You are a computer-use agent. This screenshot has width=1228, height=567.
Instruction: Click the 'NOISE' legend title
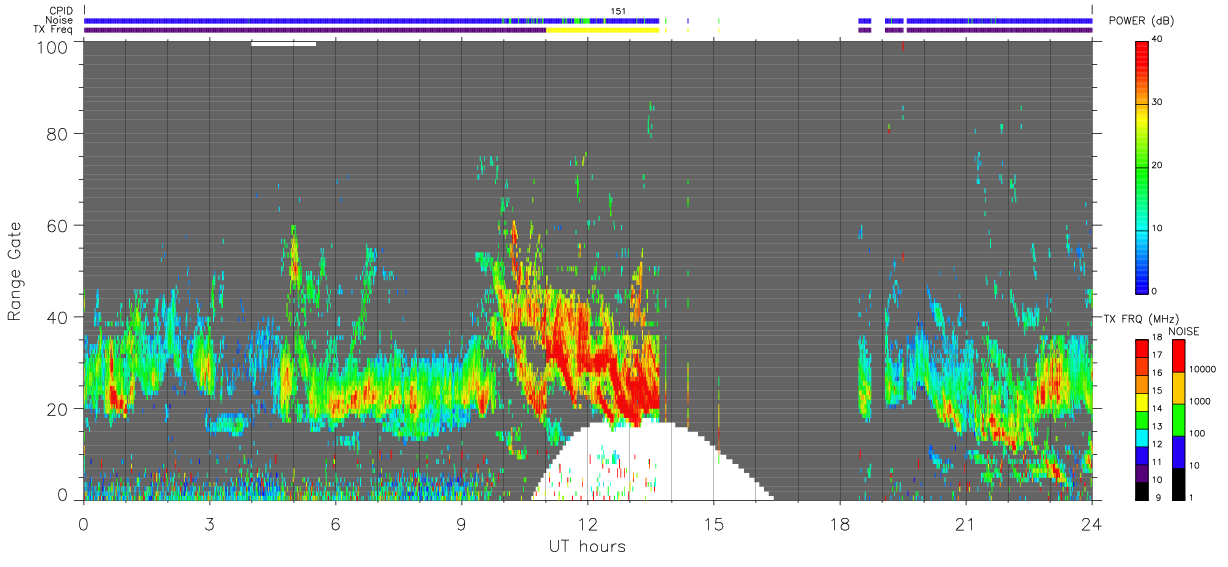click(1182, 331)
